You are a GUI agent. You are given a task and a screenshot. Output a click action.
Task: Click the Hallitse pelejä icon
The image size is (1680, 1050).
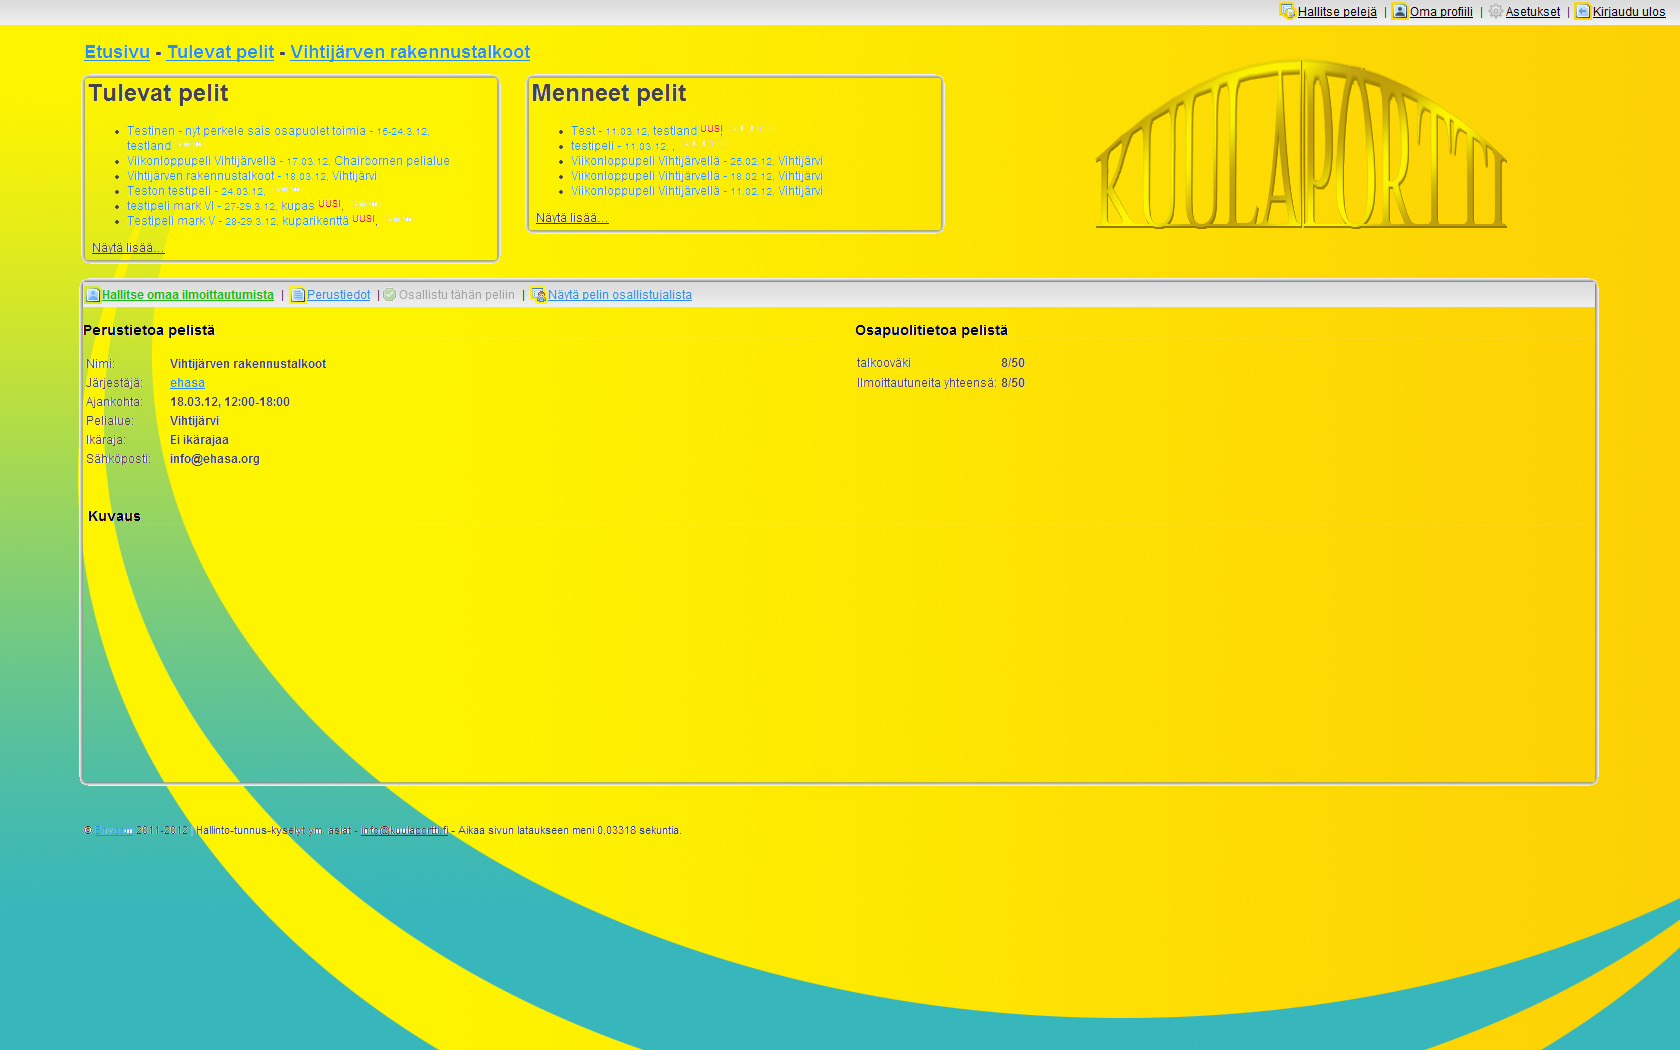tap(1287, 12)
